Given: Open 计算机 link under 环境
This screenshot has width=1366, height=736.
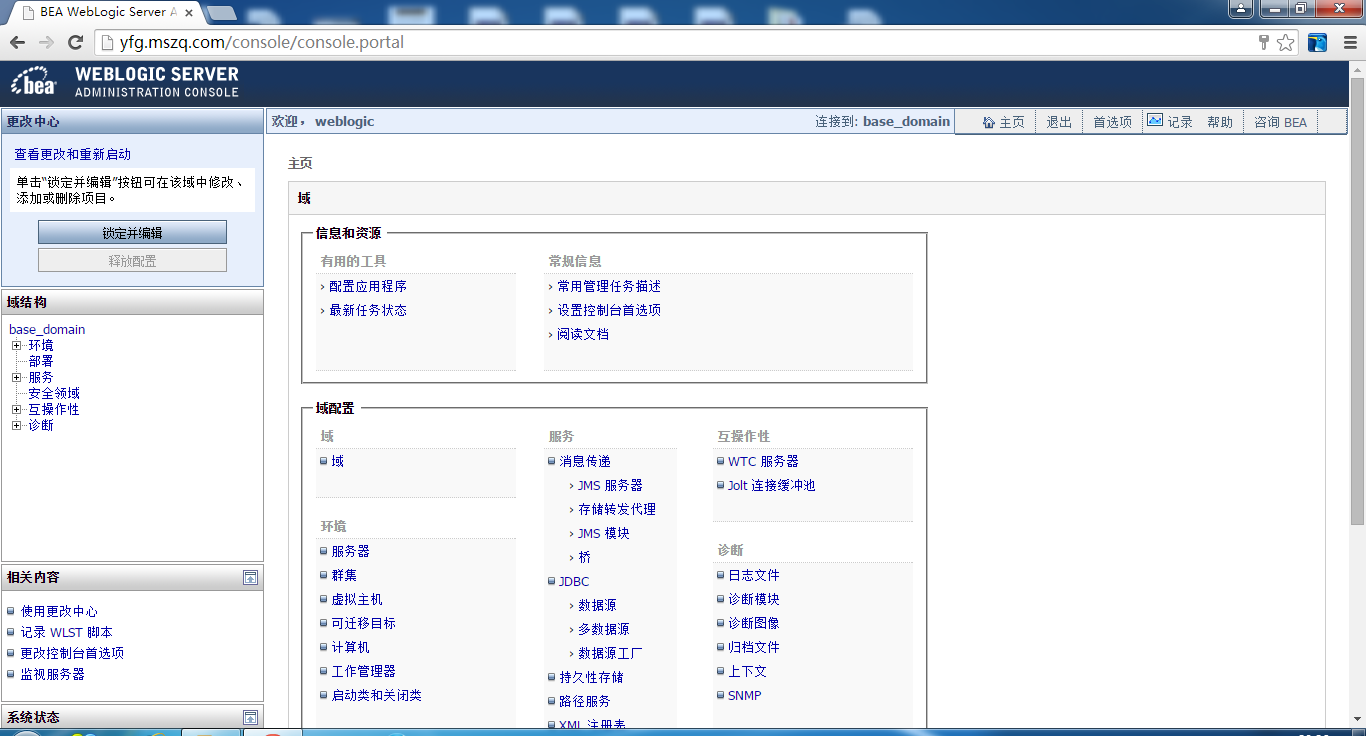Looking at the screenshot, I should (351, 647).
